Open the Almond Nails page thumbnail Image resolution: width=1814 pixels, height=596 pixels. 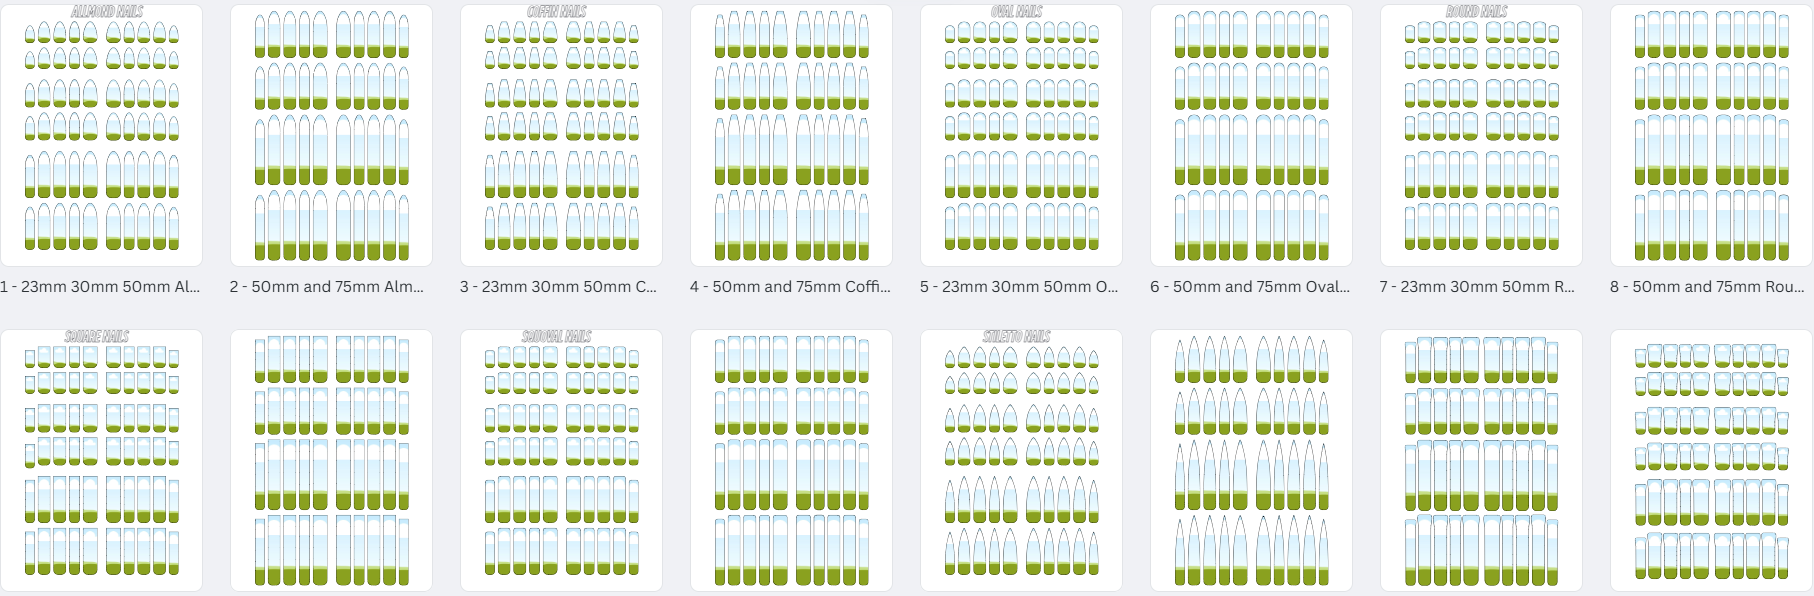click(x=101, y=135)
